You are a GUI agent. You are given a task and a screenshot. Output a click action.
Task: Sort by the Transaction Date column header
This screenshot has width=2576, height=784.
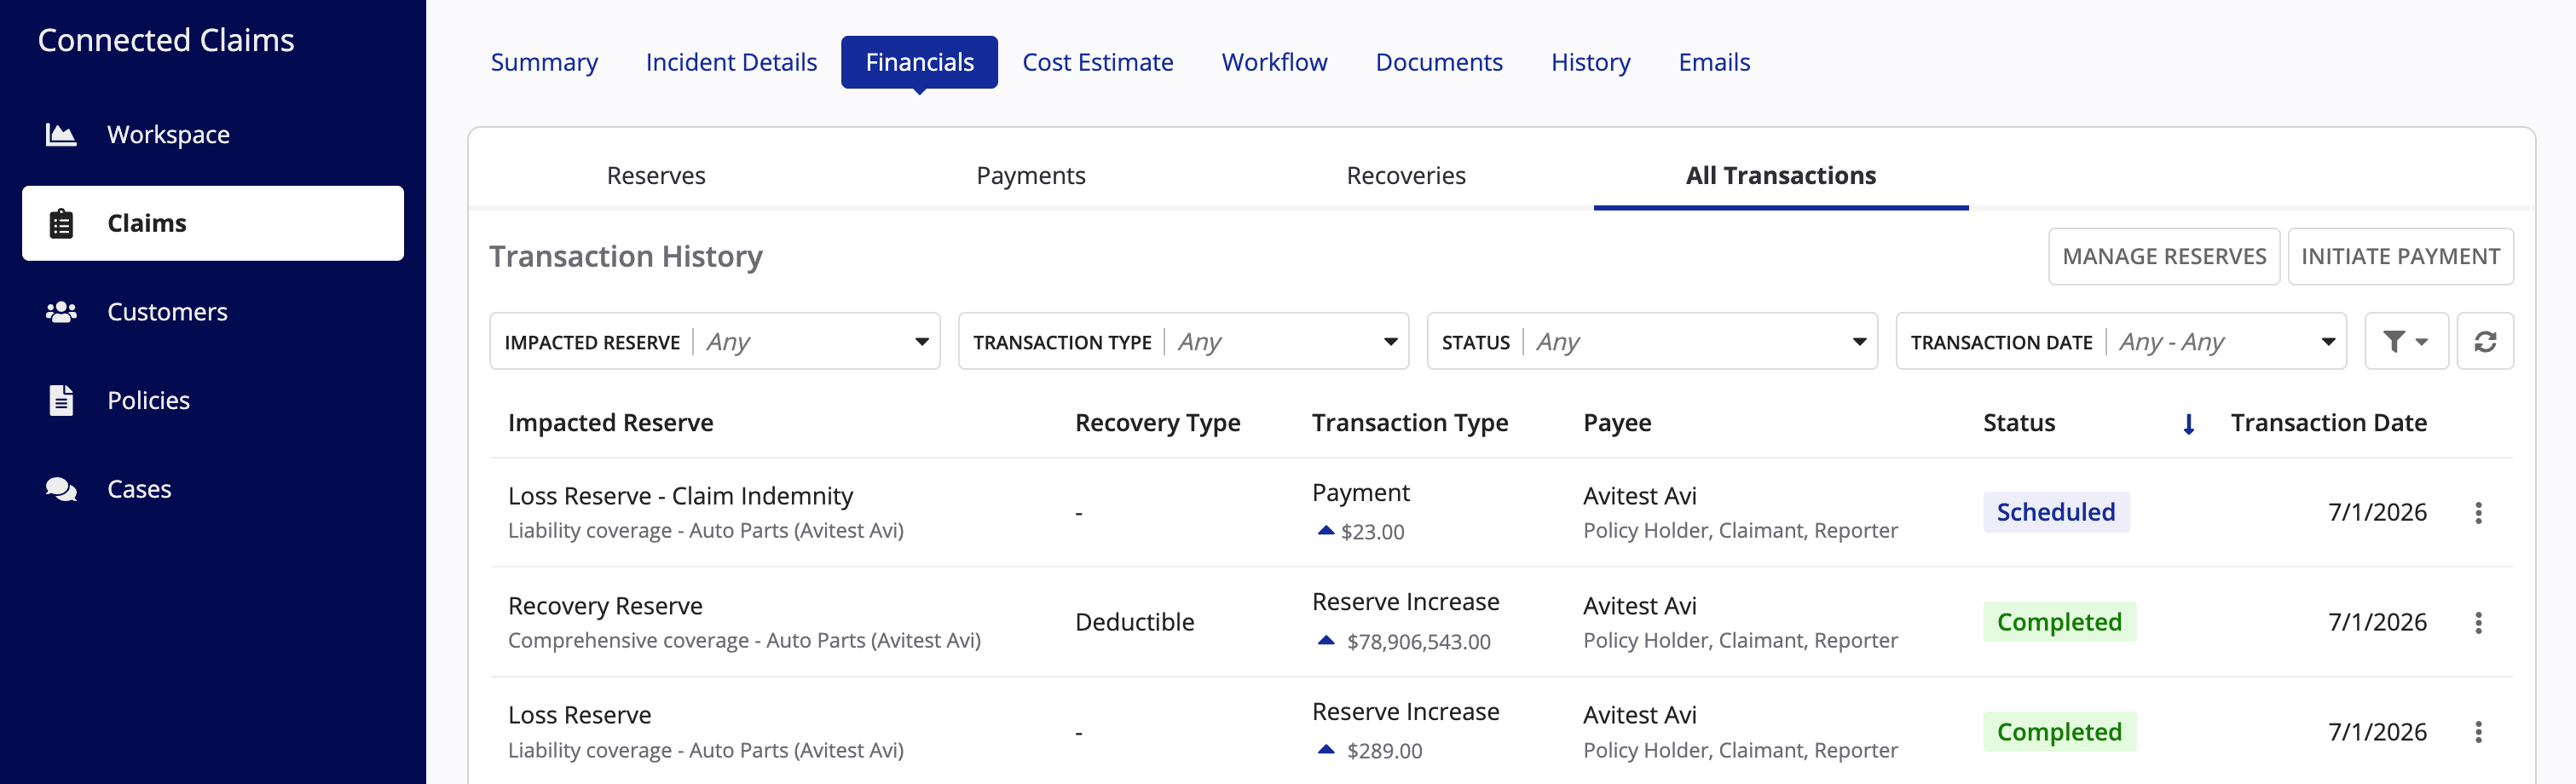pos(2328,423)
